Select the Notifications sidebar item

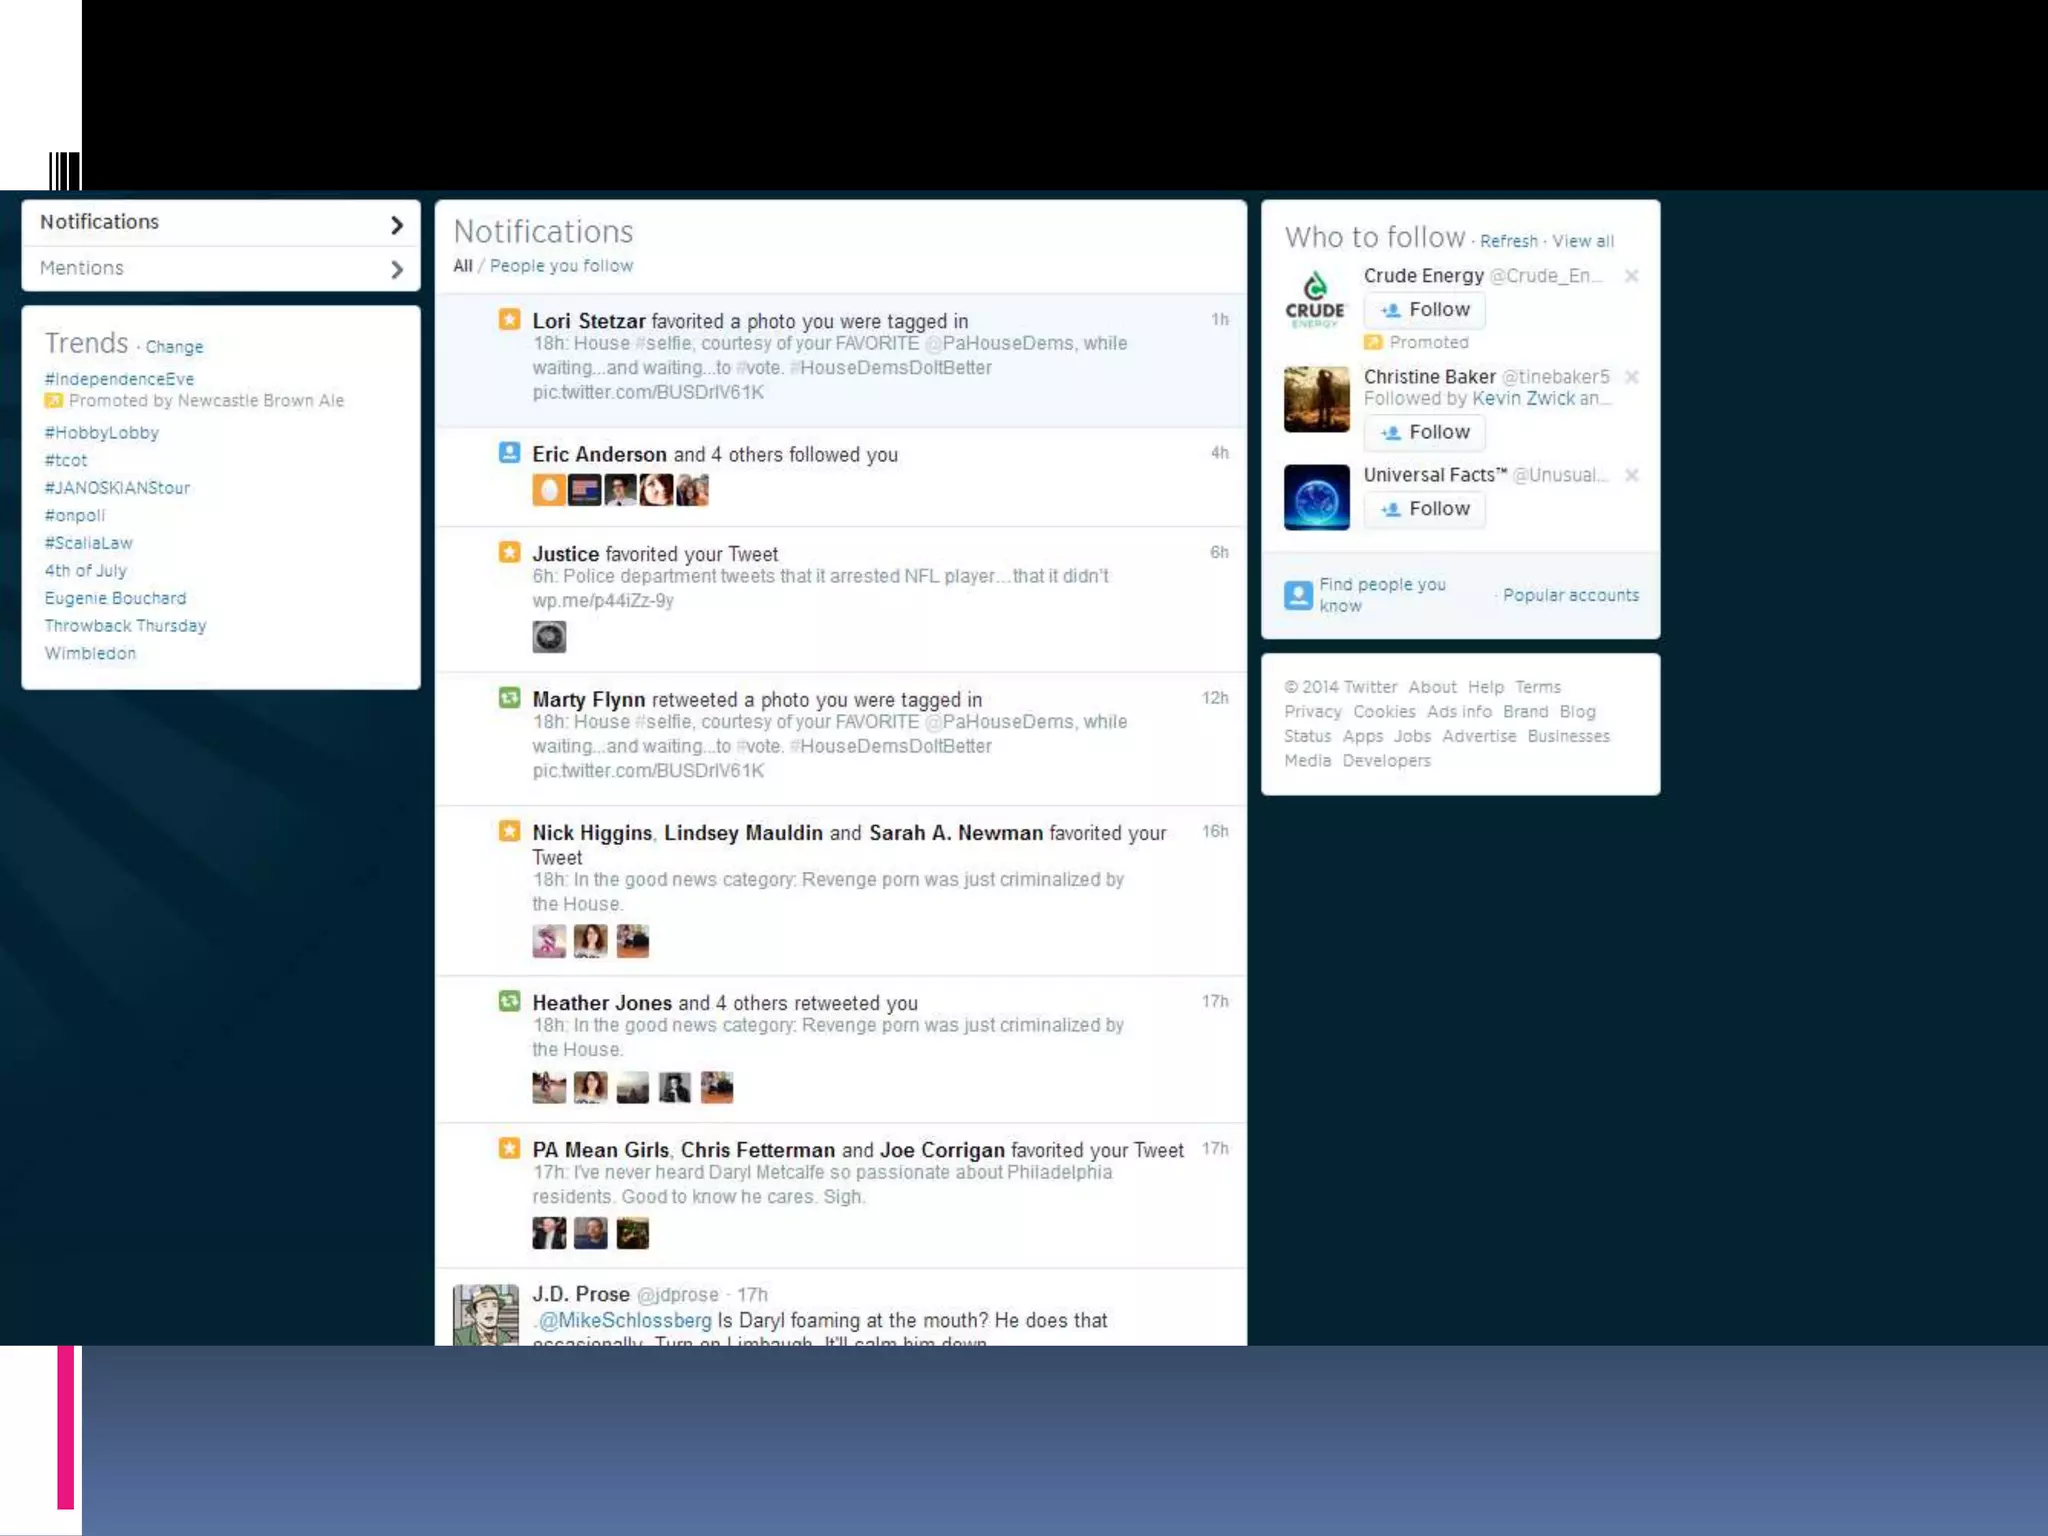coord(221,223)
